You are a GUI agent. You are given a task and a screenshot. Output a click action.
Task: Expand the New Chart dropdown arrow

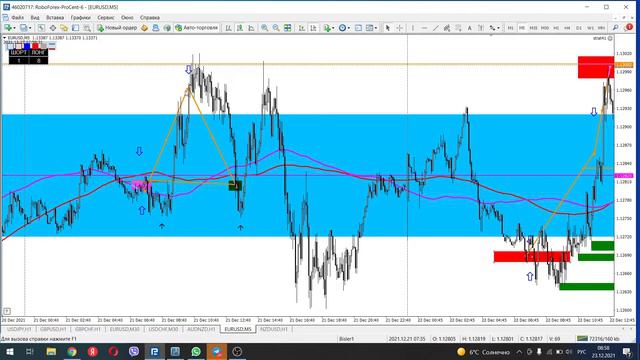point(14,28)
